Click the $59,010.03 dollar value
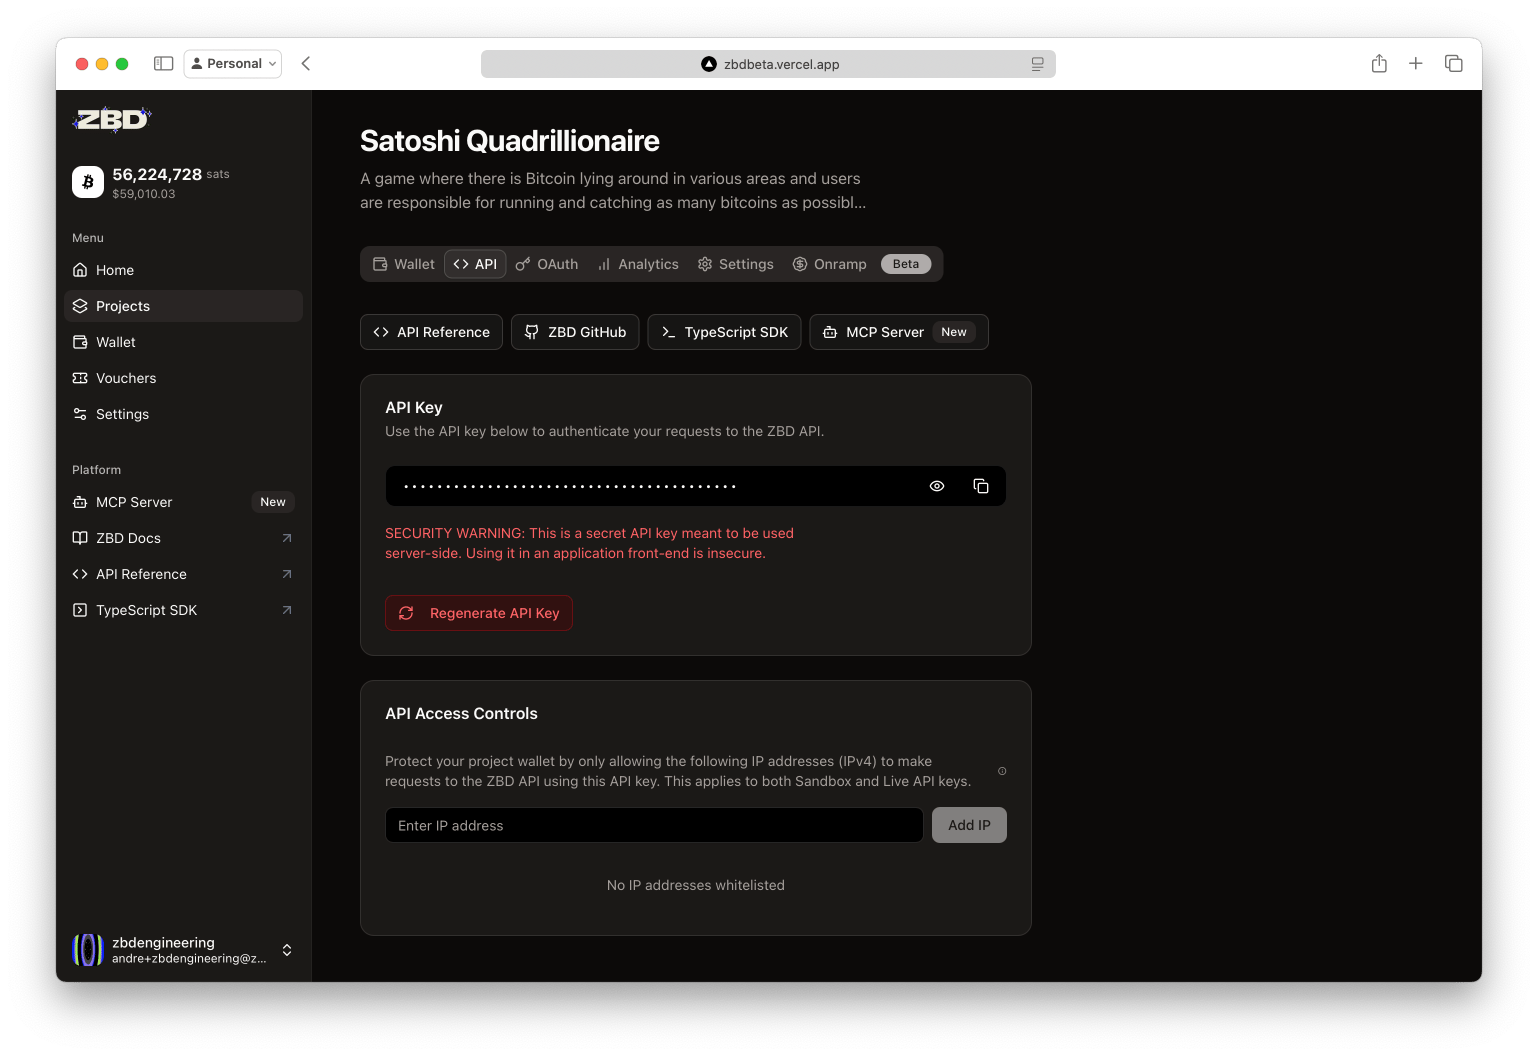 pyautogui.click(x=144, y=194)
